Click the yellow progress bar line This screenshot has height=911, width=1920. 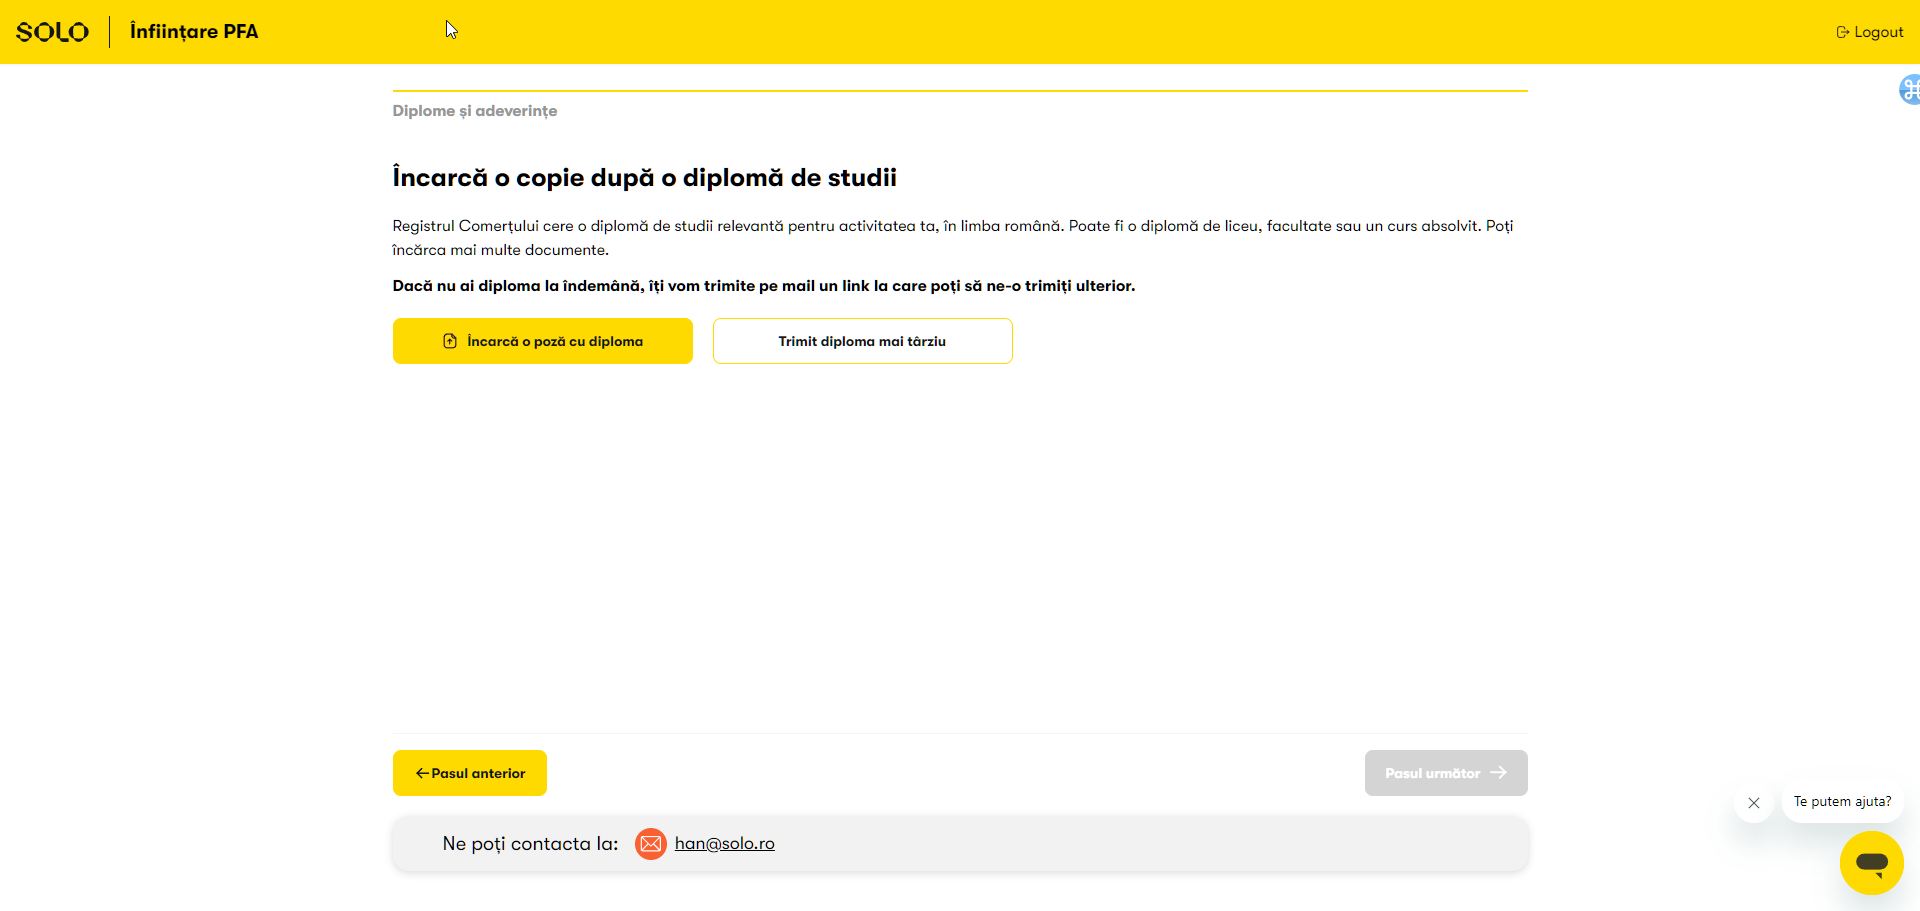tap(960, 91)
